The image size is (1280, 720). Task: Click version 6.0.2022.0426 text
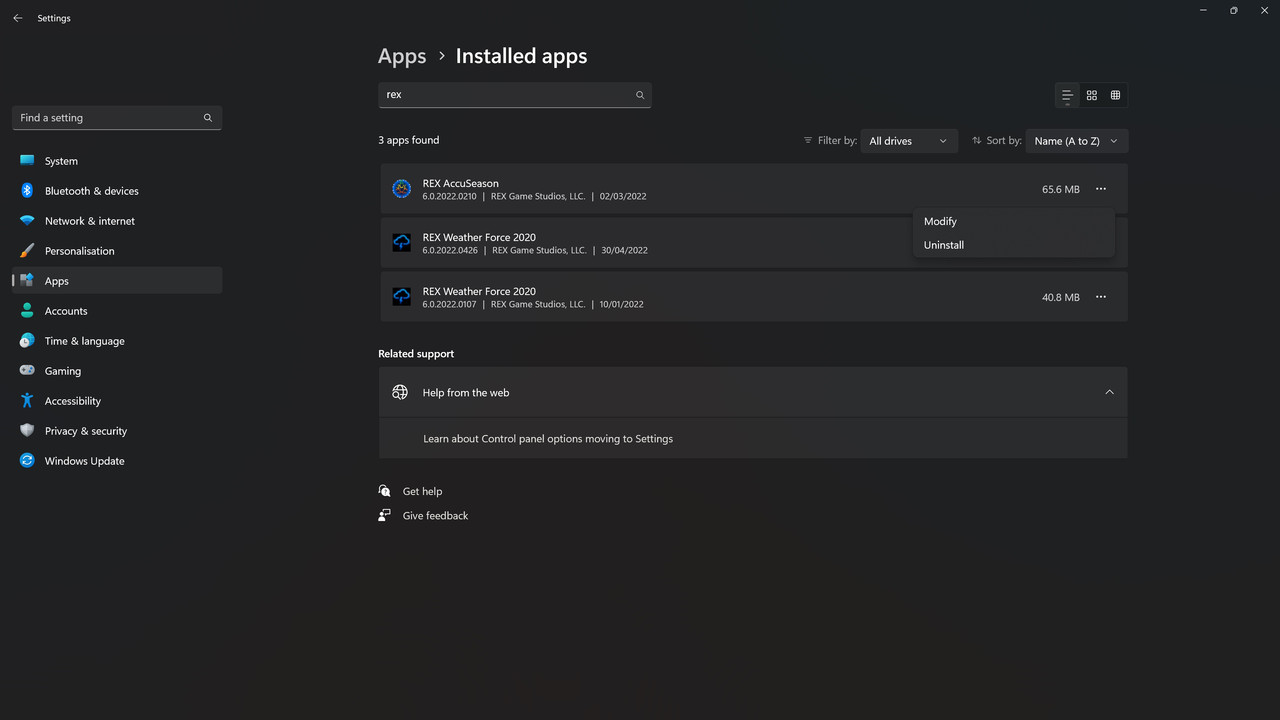(450, 250)
